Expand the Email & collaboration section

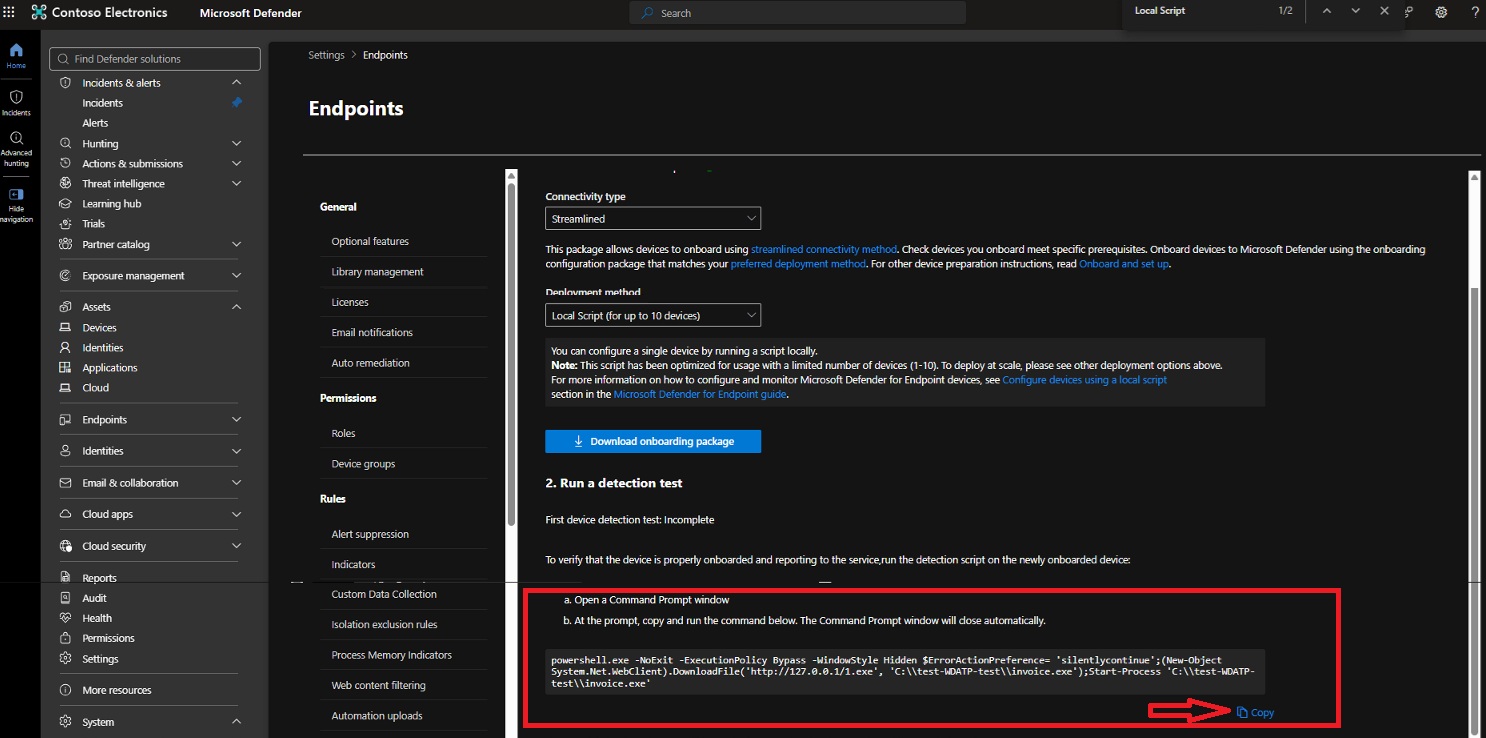237,483
